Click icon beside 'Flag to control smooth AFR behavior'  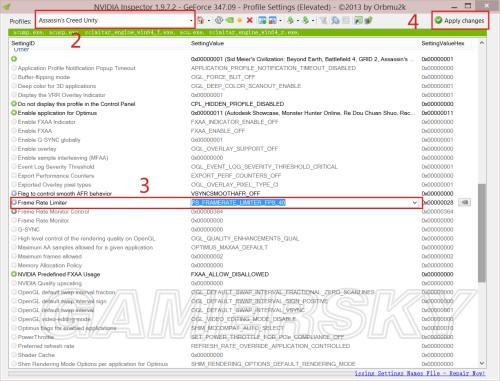coord(14,193)
